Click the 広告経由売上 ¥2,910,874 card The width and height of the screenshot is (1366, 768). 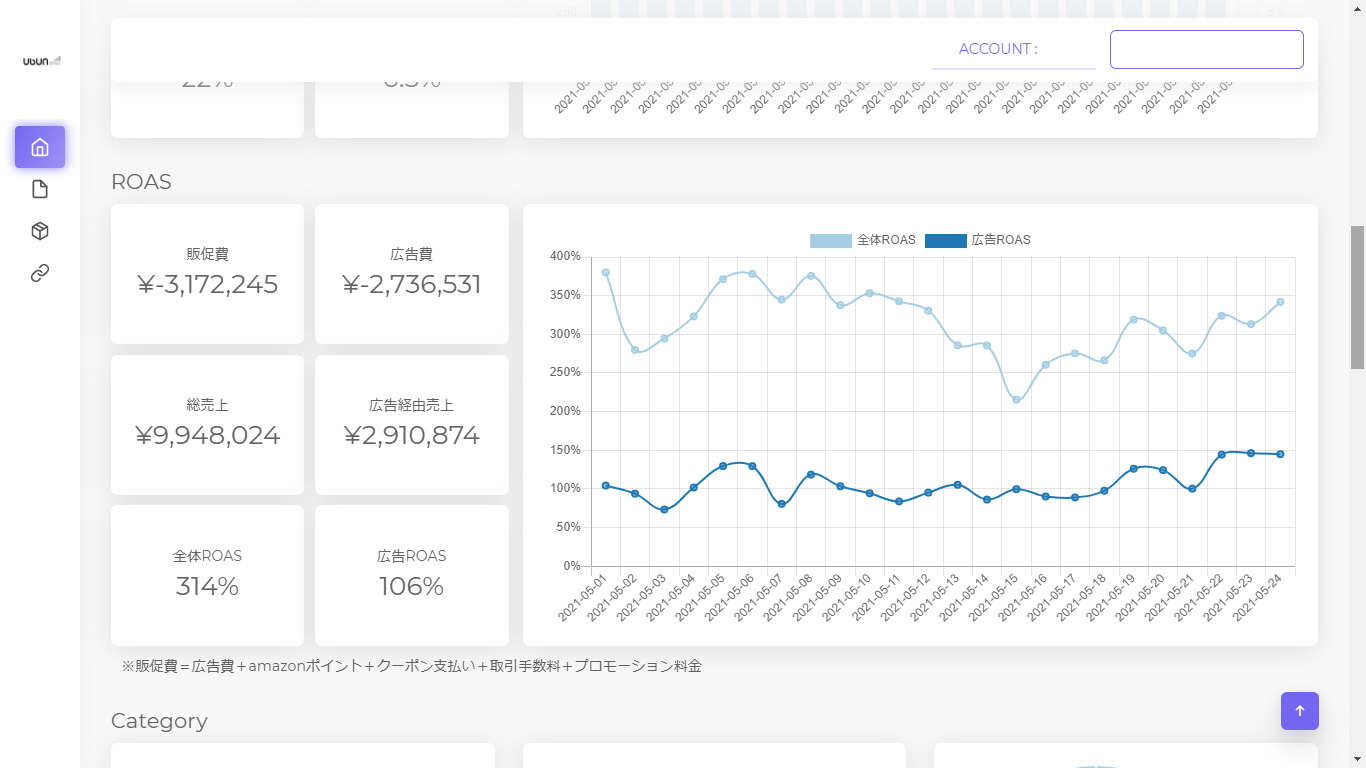point(412,425)
